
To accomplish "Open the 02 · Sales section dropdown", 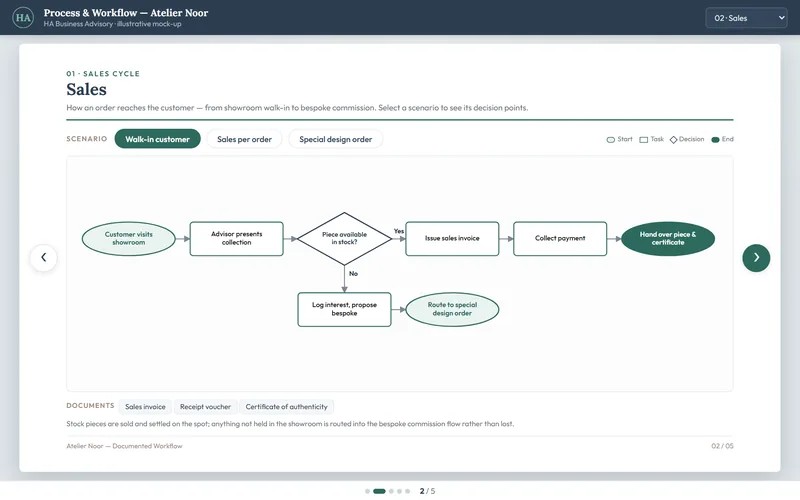I will [746, 18].
